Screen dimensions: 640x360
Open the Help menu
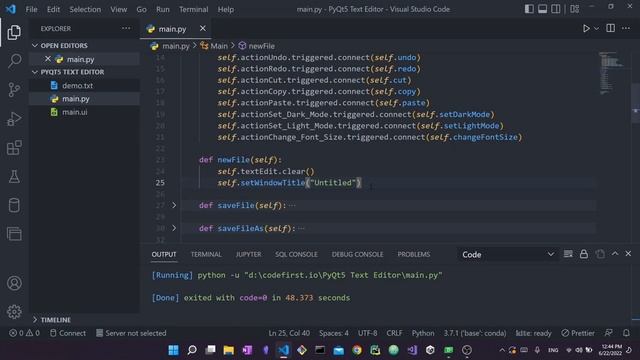pyautogui.click(x=226, y=9)
